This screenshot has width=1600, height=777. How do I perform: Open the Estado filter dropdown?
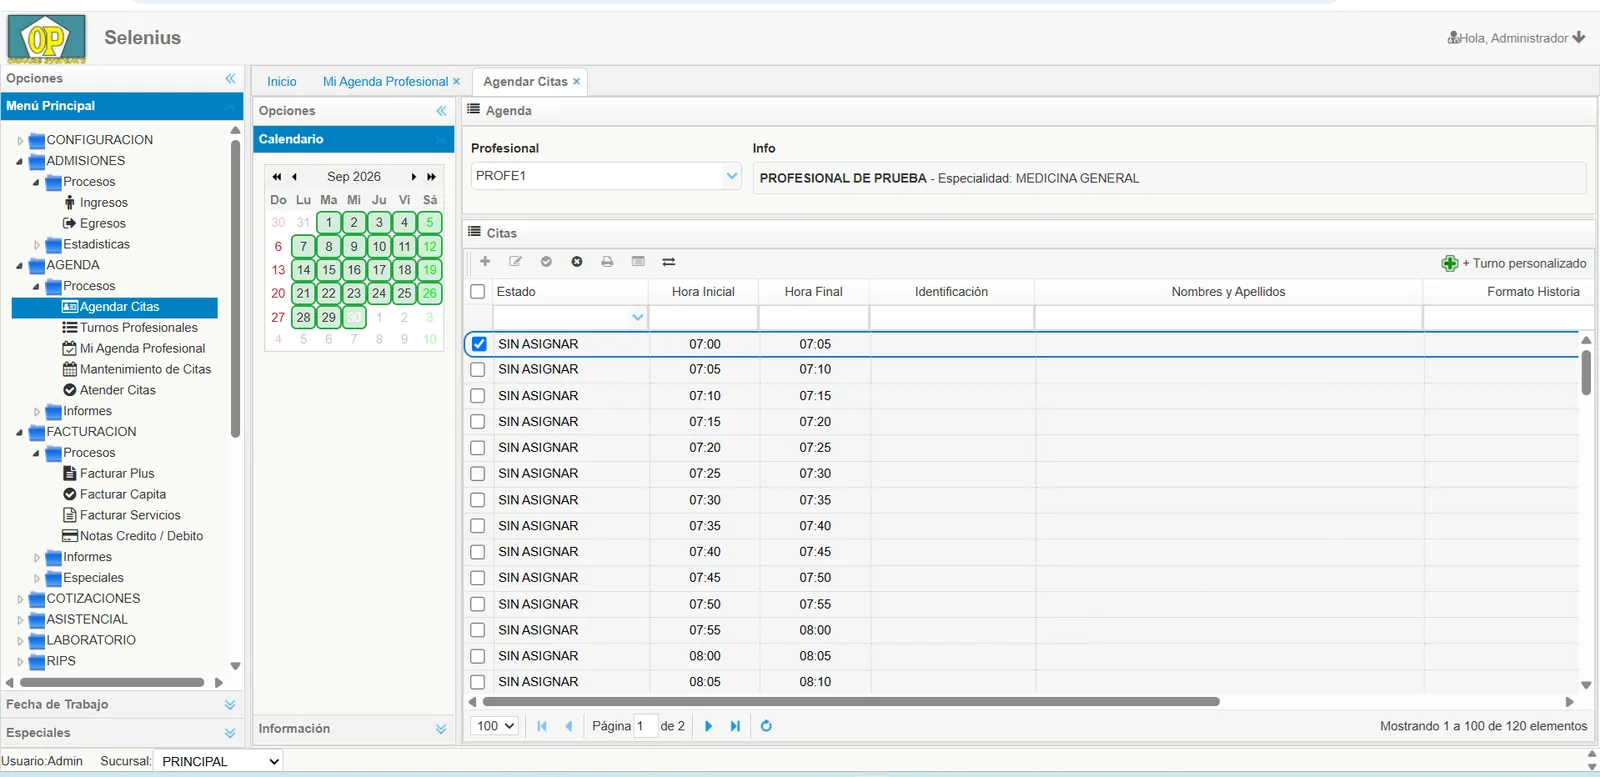[x=637, y=318]
